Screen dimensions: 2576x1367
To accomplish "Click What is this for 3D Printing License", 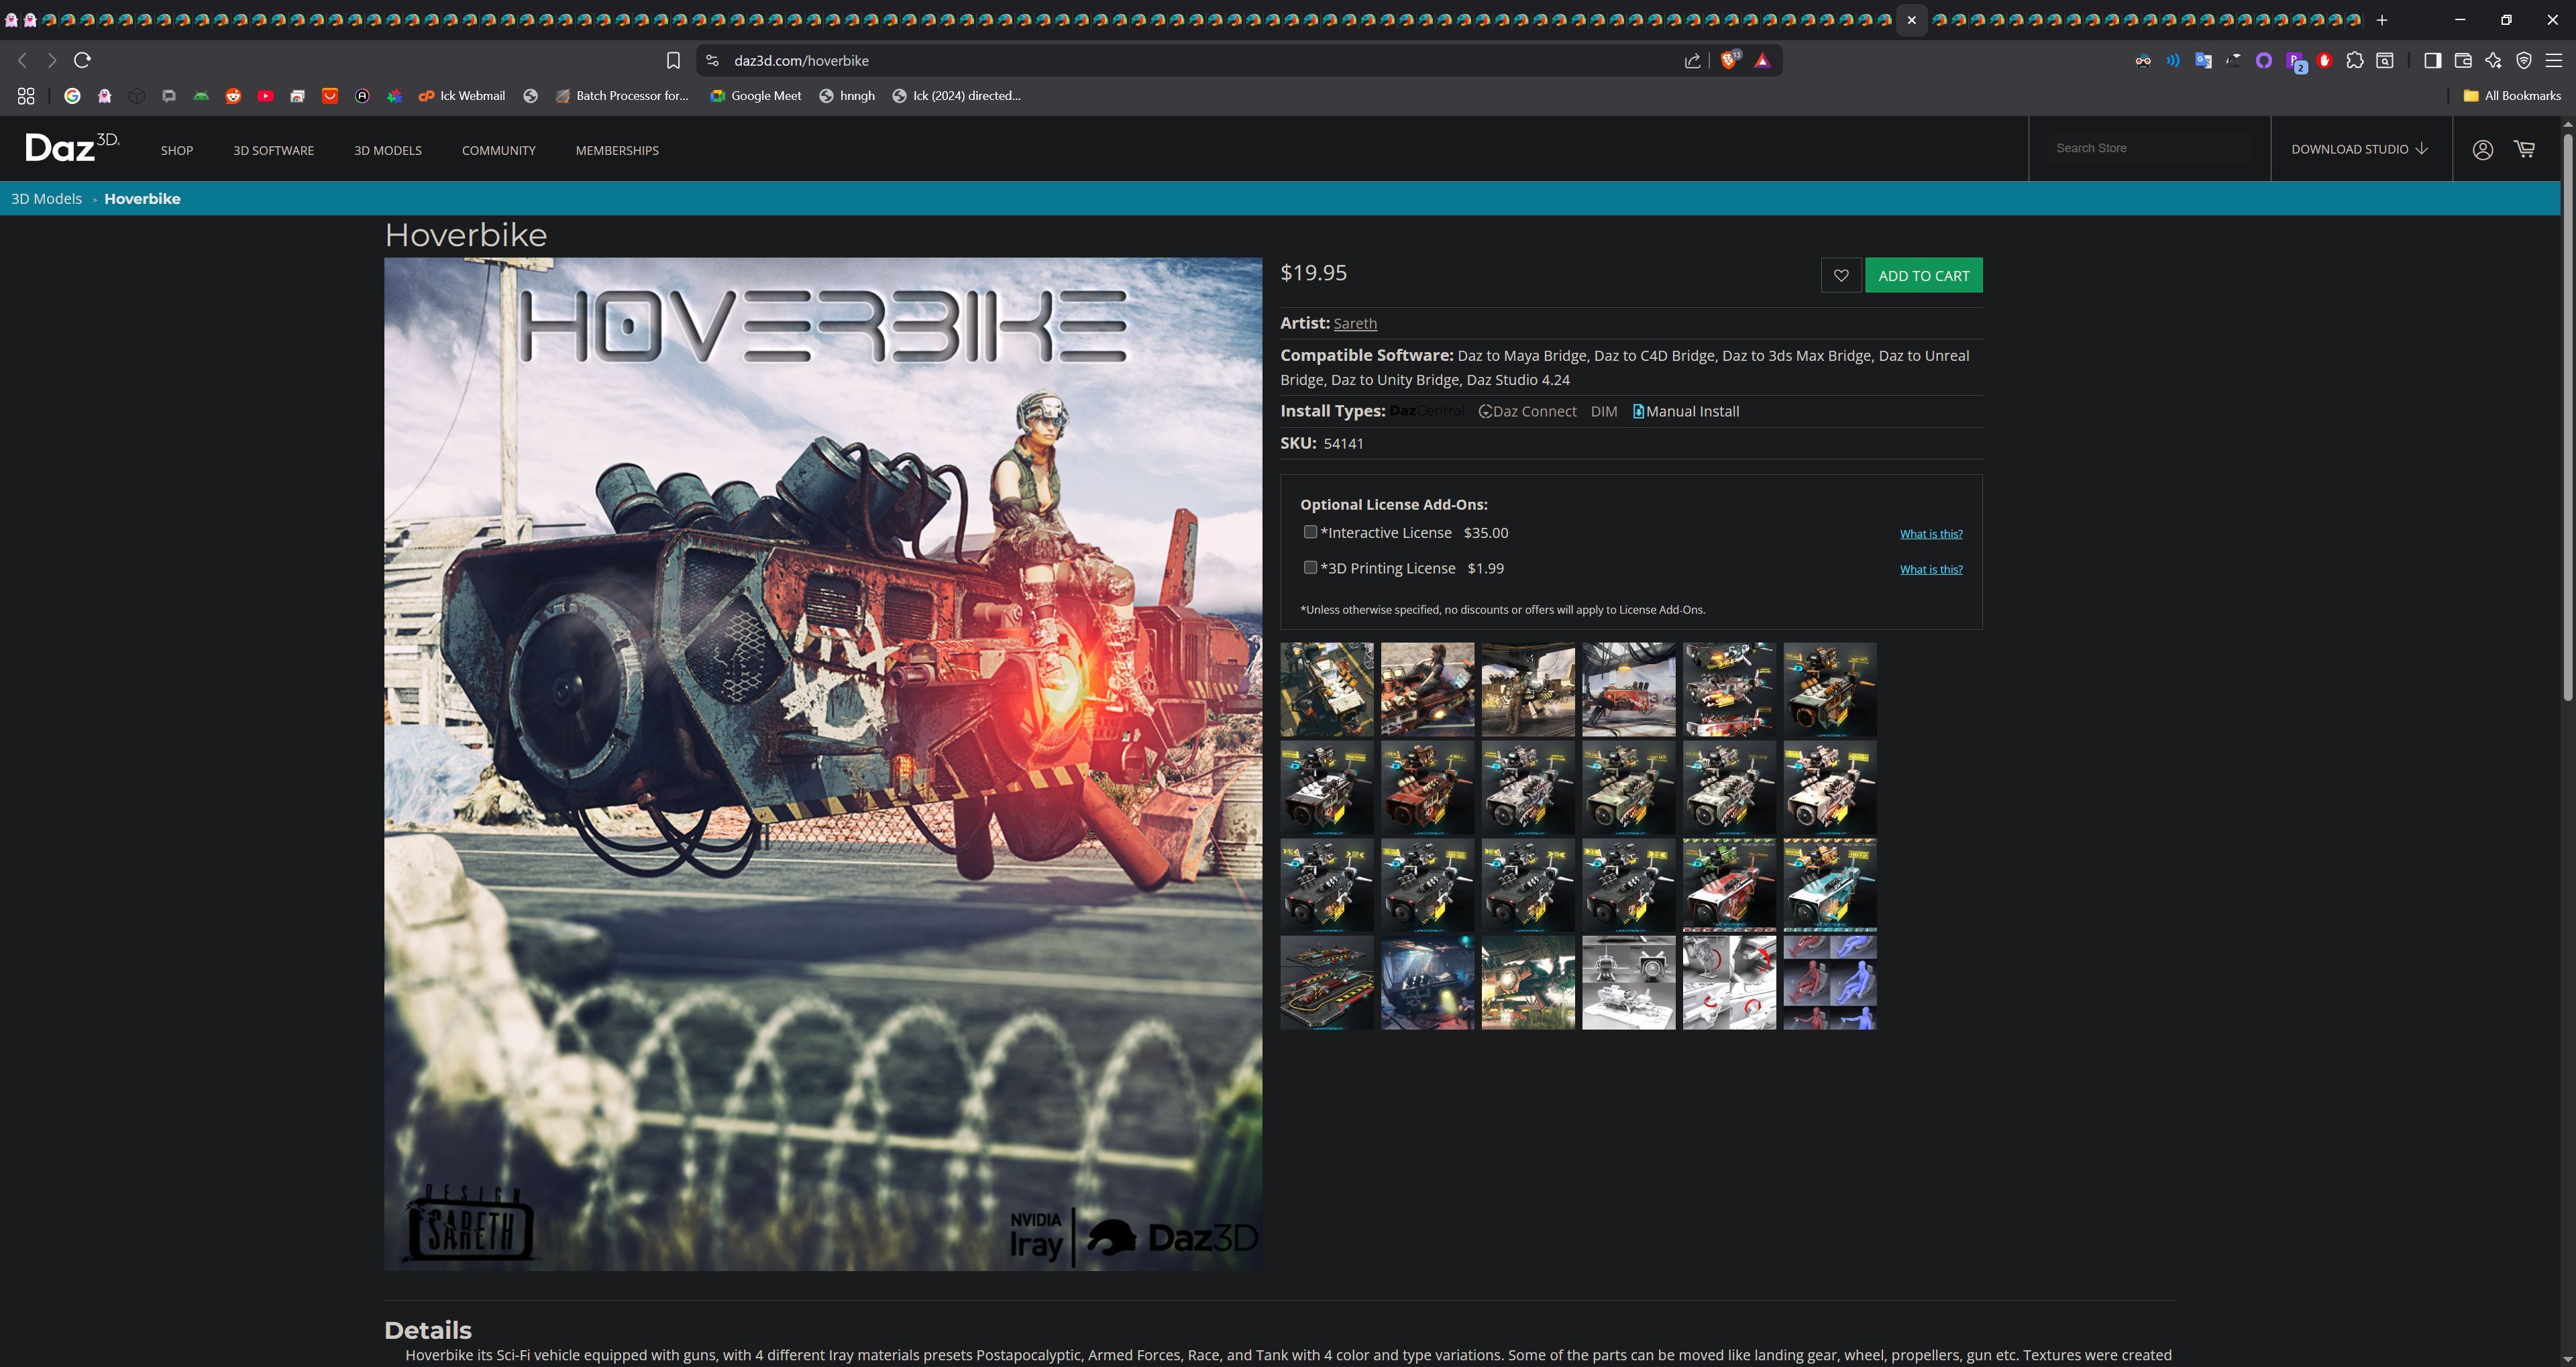I will [1931, 569].
